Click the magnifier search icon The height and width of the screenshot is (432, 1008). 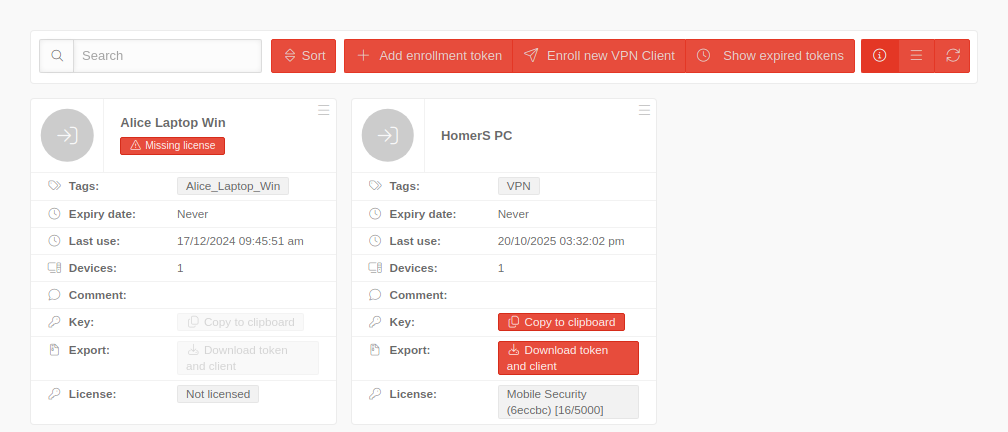pos(57,56)
